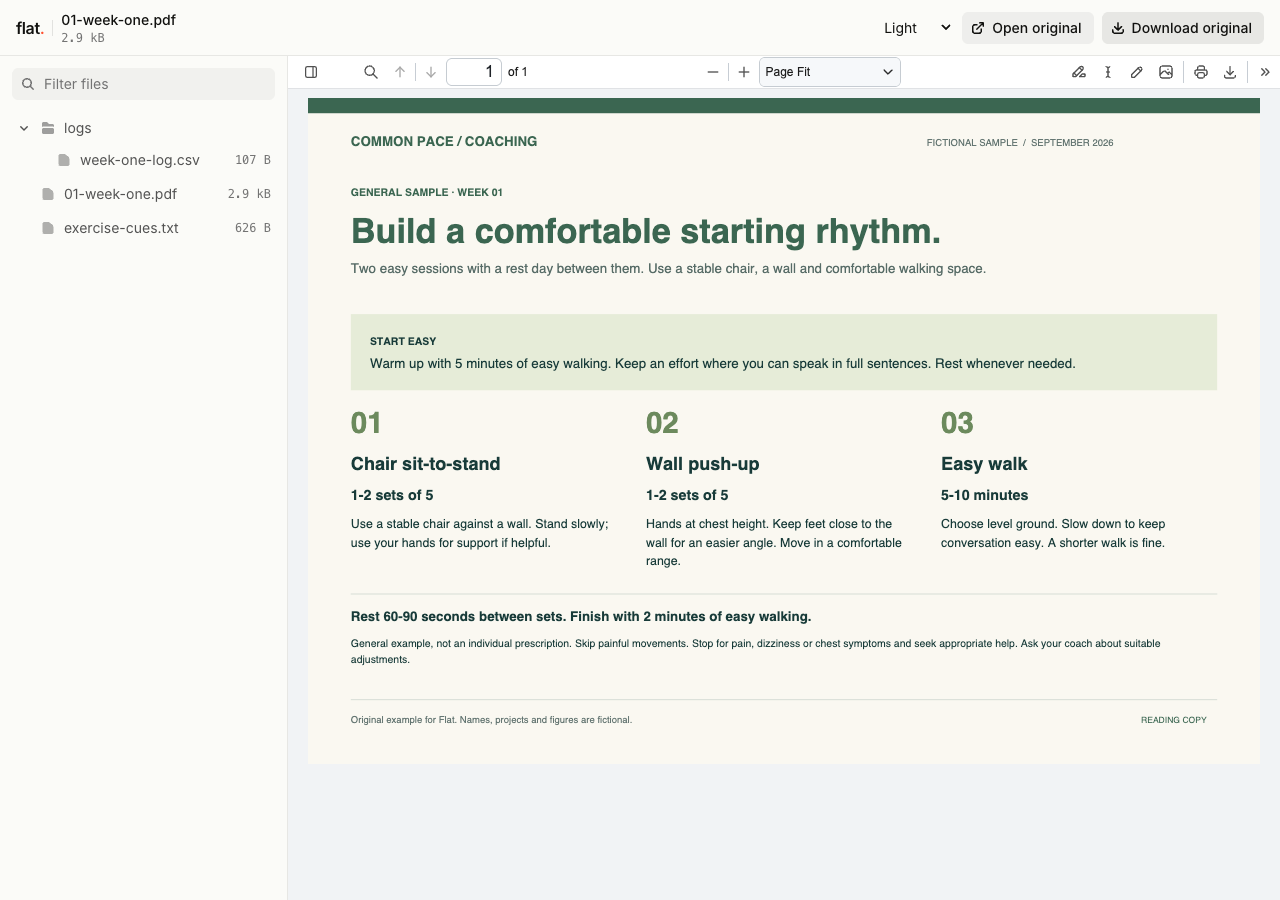This screenshot has width=1280, height=900.
Task: Select 01-week-one.pdf in the file tree
Action: [x=144, y=194]
